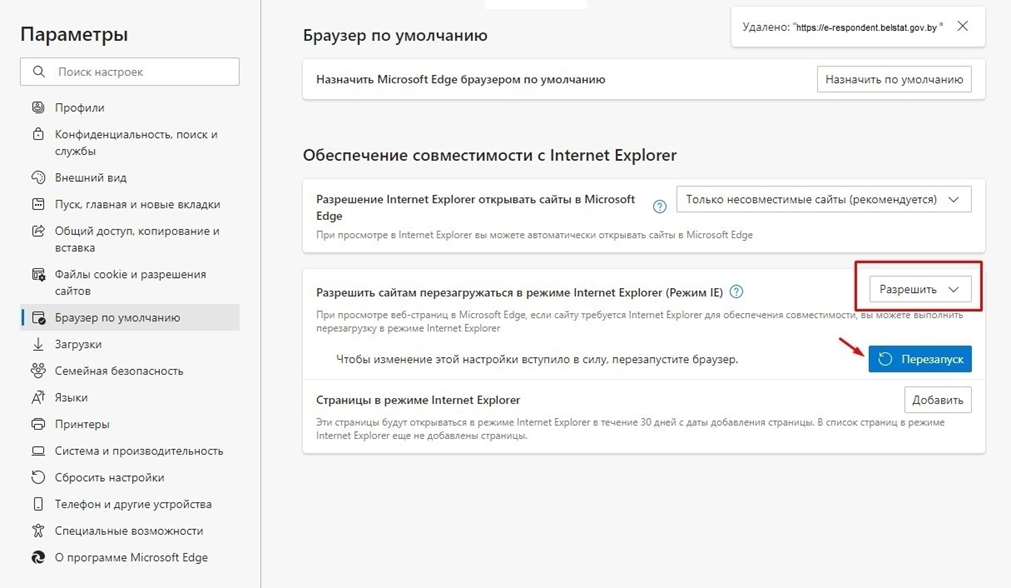
Task: Open 'Языки' settings section
Action: (130, 397)
